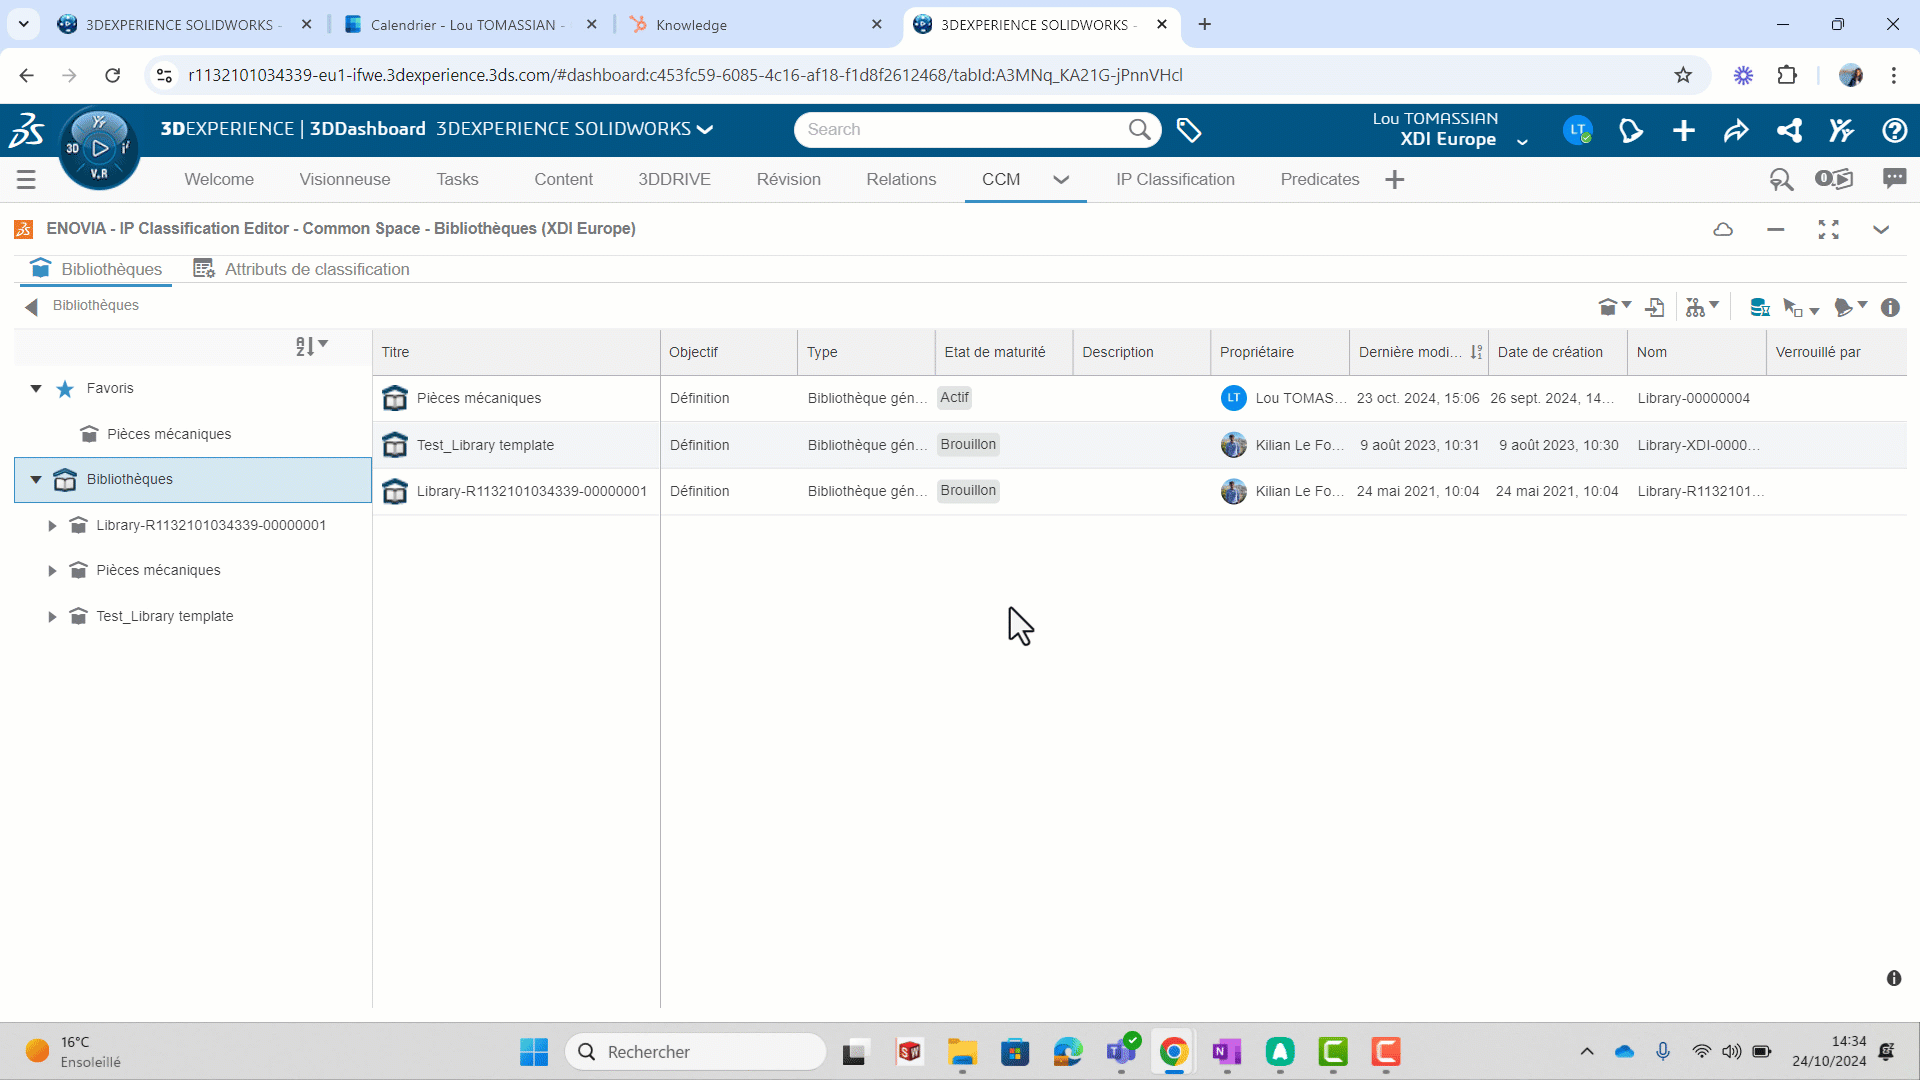1920x1080 pixels.
Task: Click the information icon in the toolbar
Action: click(x=1890, y=308)
